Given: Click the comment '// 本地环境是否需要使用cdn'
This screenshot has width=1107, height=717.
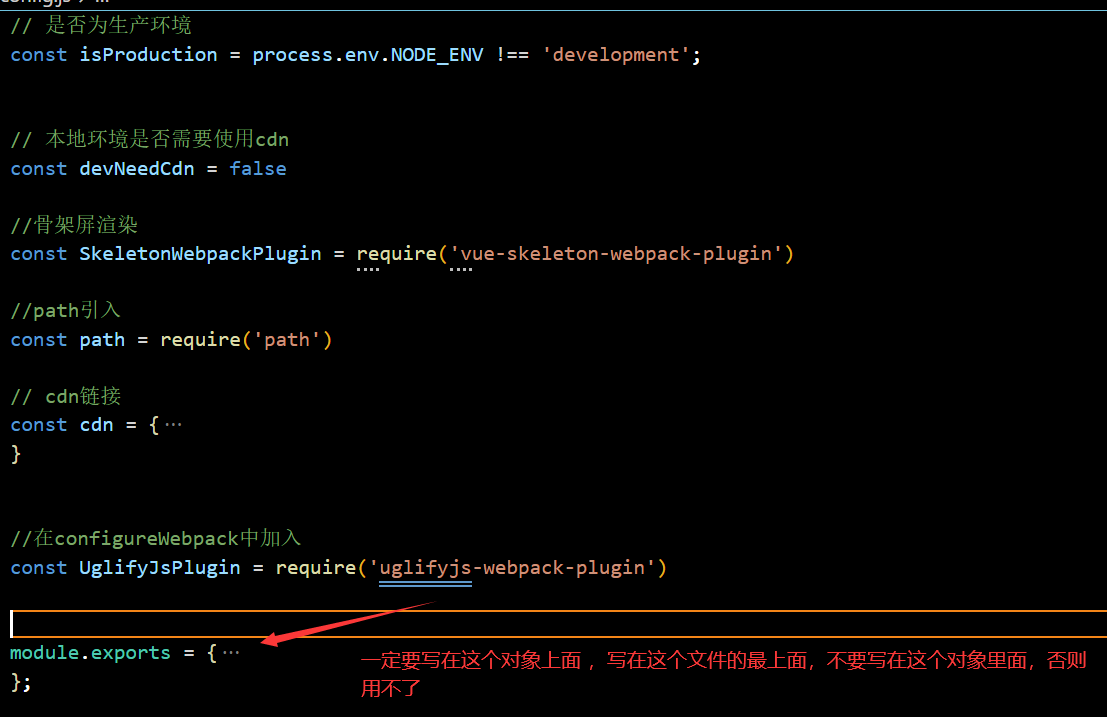Looking at the screenshot, I should tap(150, 139).
